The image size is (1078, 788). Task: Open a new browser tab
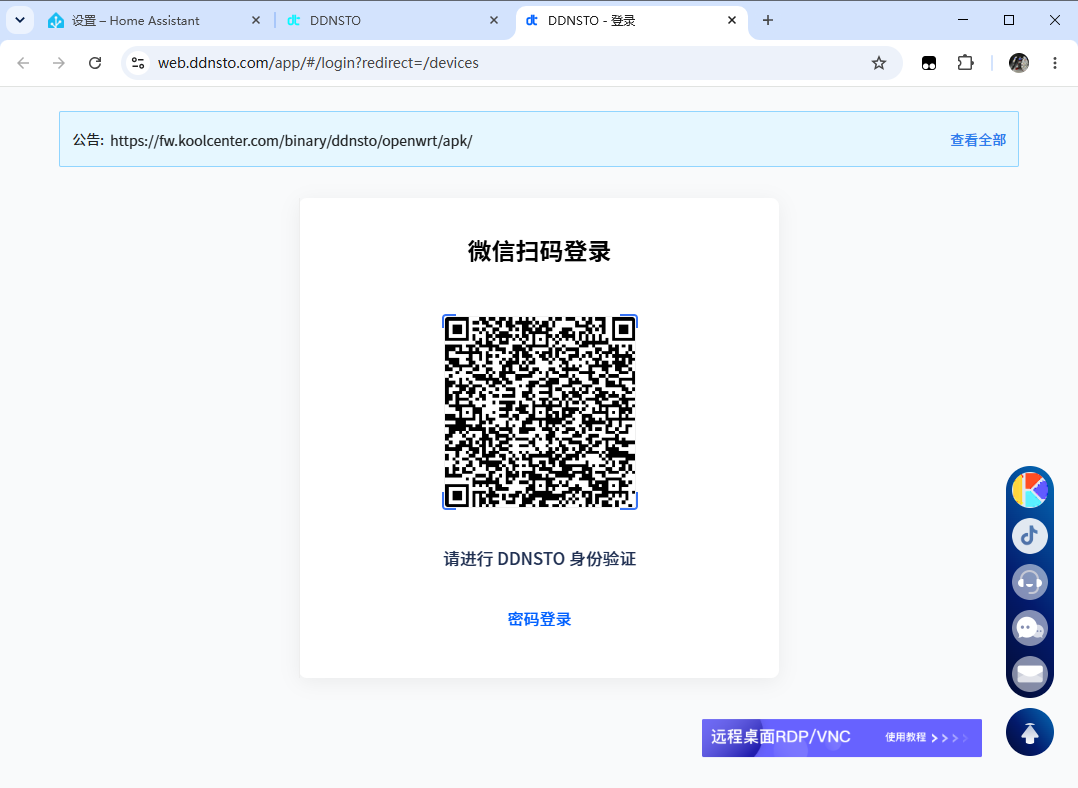(768, 21)
